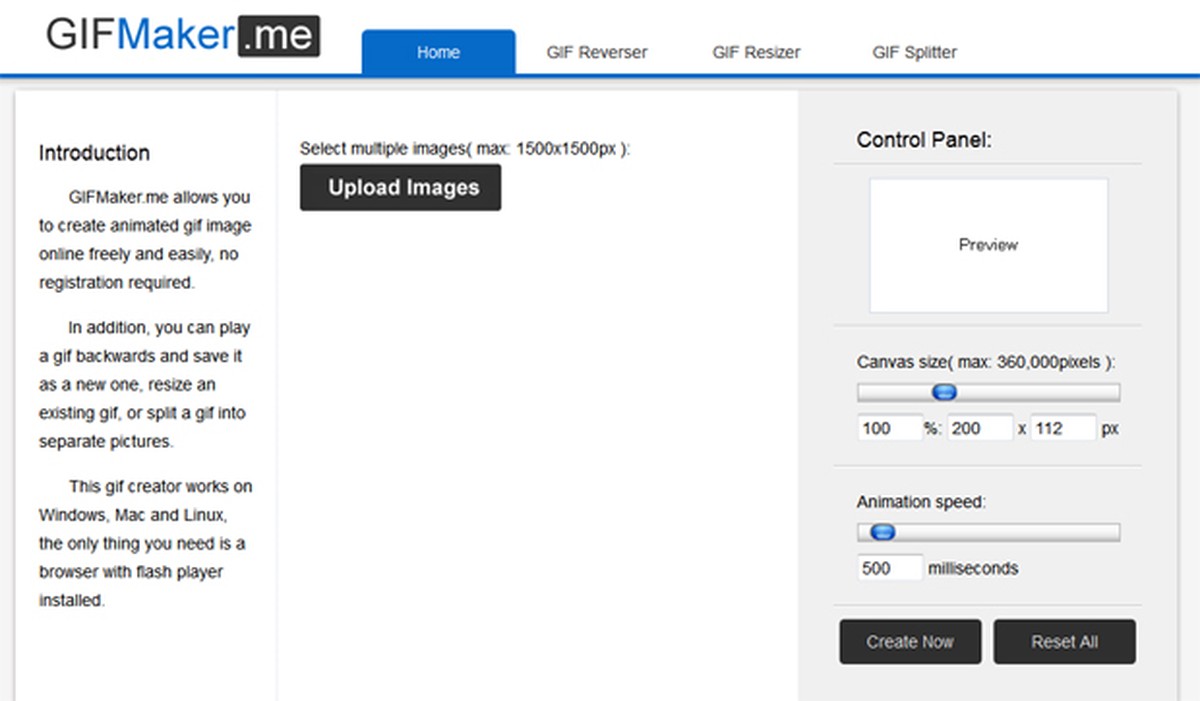Screen dimensions: 1200x701
Task: Click the Introduction heading
Action: click(94, 153)
